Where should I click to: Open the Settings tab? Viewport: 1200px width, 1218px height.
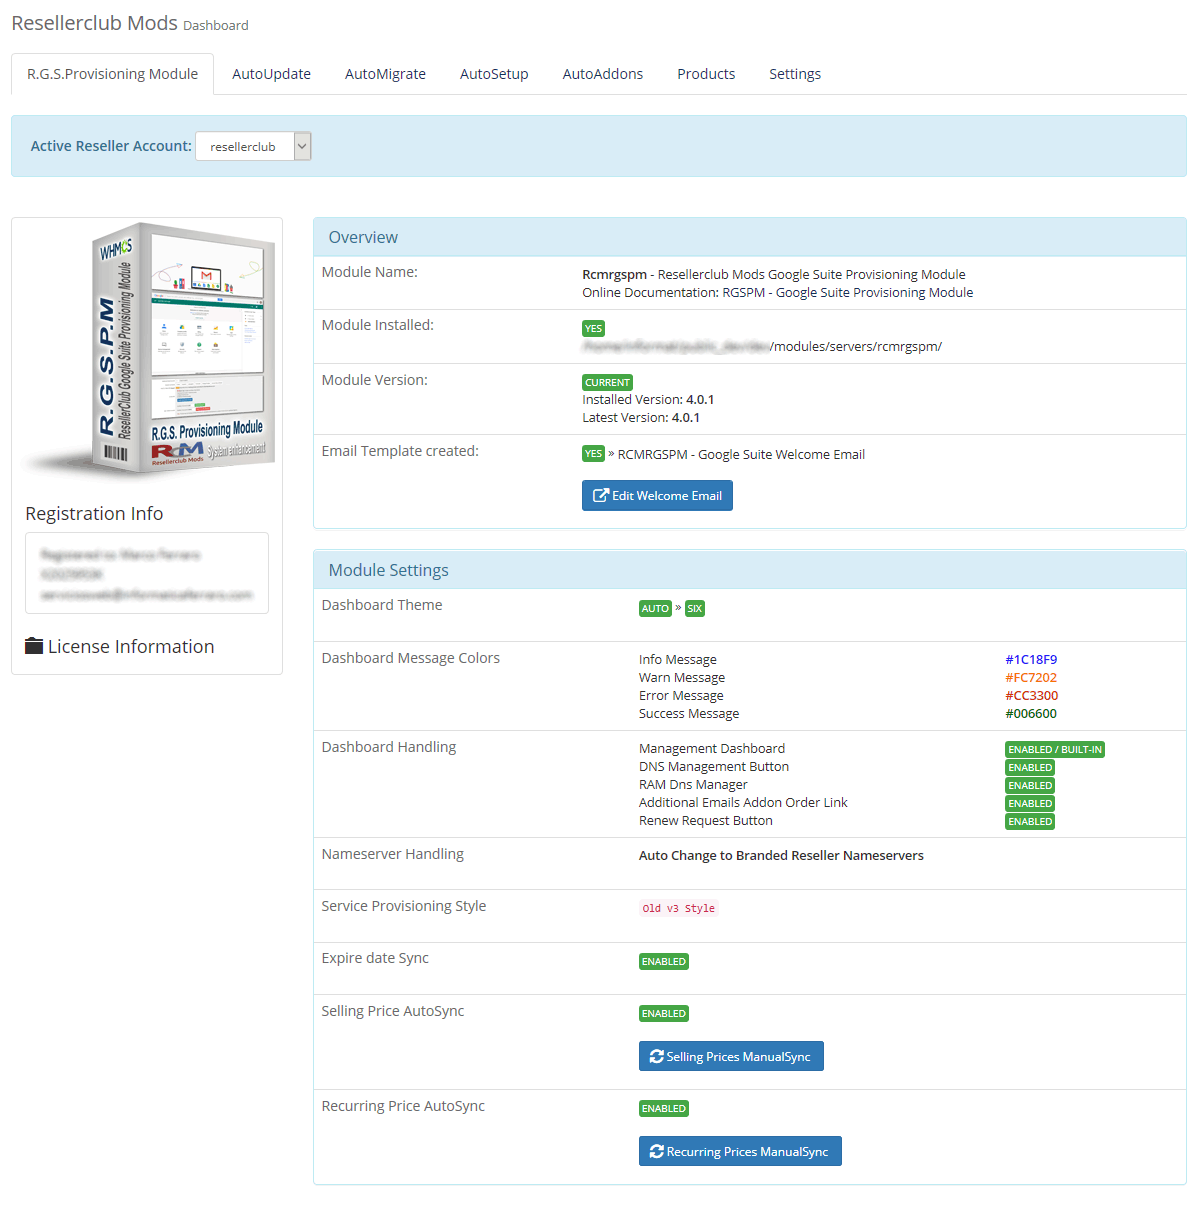tap(795, 74)
